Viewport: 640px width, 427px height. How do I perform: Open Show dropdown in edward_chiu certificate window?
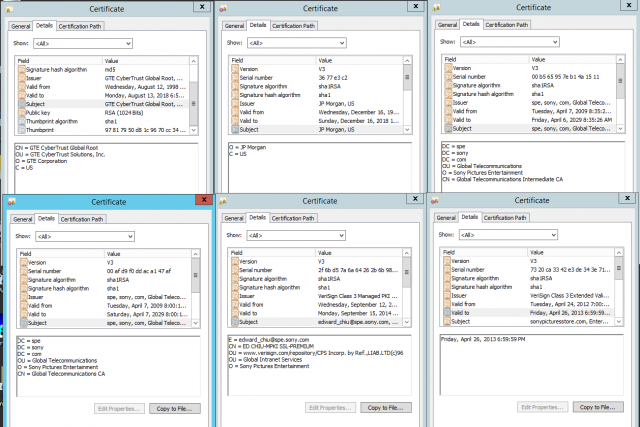pyautogui.click(x=296, y=236)
